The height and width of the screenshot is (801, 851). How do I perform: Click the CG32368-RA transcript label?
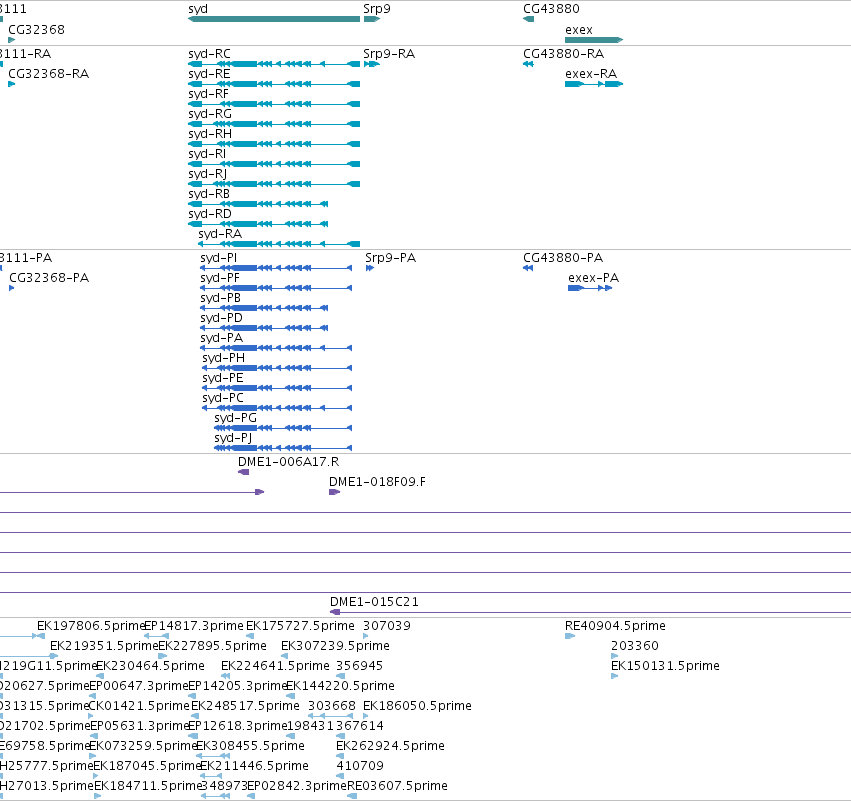click(x=49, y=74)
